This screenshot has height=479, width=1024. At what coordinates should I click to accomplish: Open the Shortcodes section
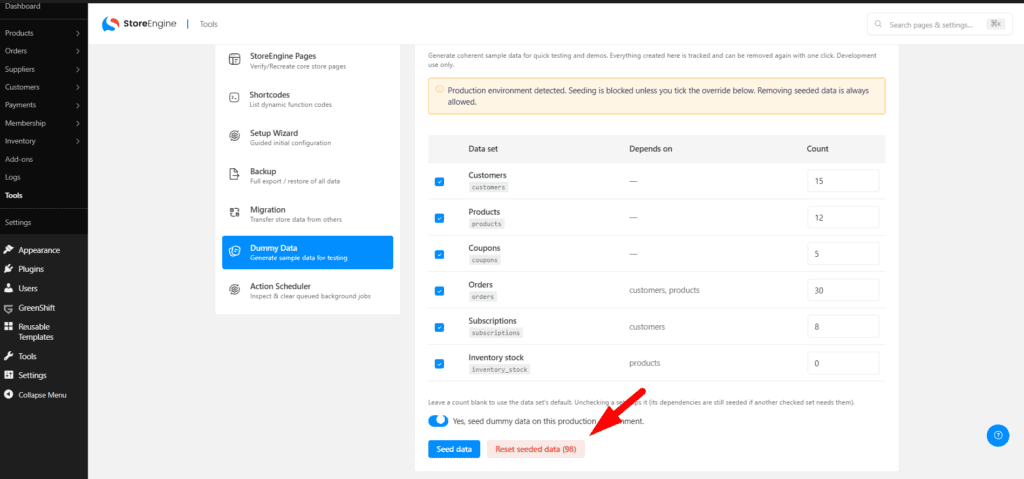(x=308, y=99)
